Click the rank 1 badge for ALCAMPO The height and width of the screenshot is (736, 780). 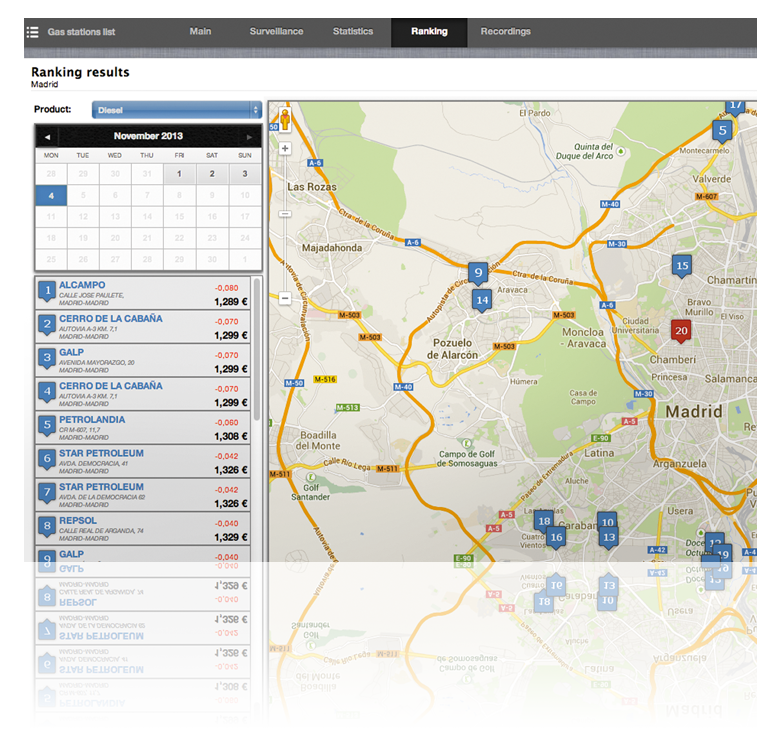47,291
